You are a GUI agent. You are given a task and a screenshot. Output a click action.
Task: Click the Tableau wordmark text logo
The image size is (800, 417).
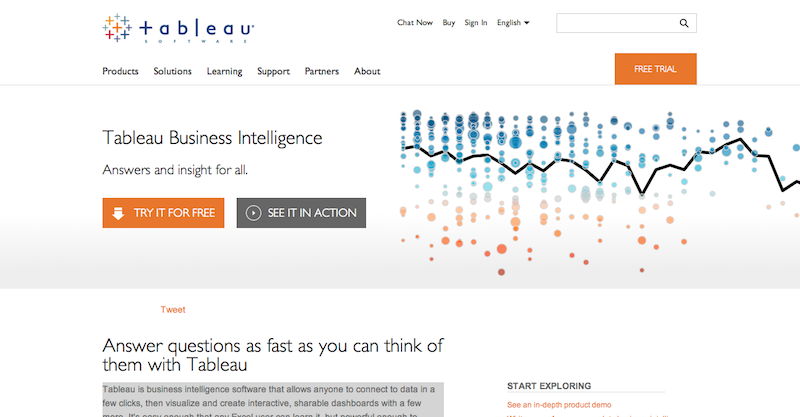tap(196, 29)
